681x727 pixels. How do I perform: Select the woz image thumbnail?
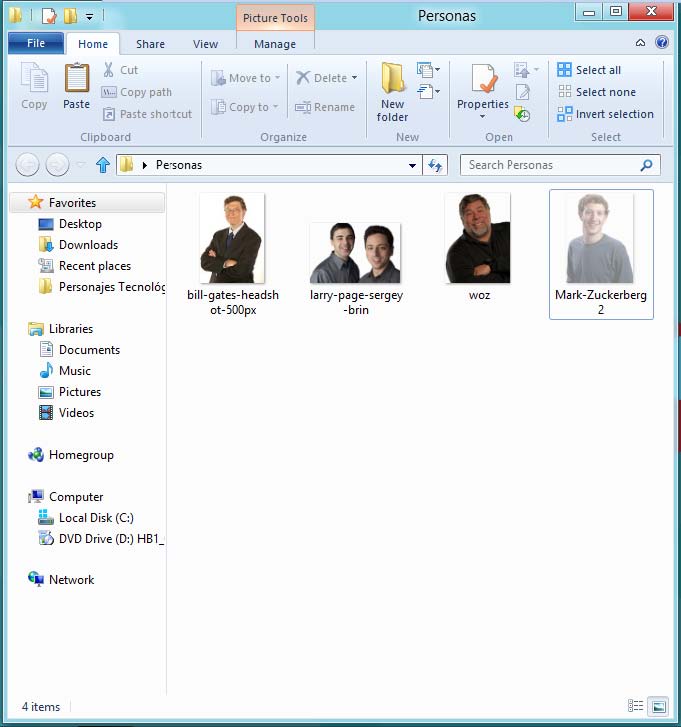point(478,240)
